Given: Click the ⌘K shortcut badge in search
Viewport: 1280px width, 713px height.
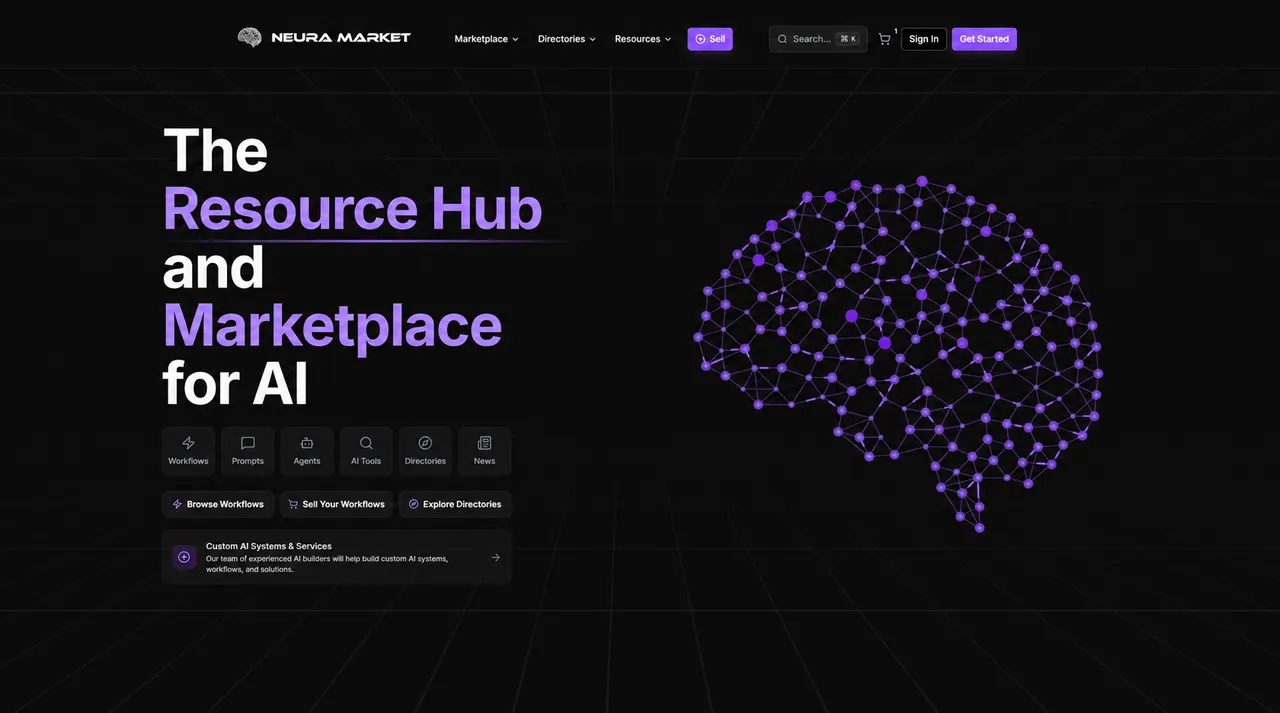Looking at the screenshot, I should coord(848,39).
